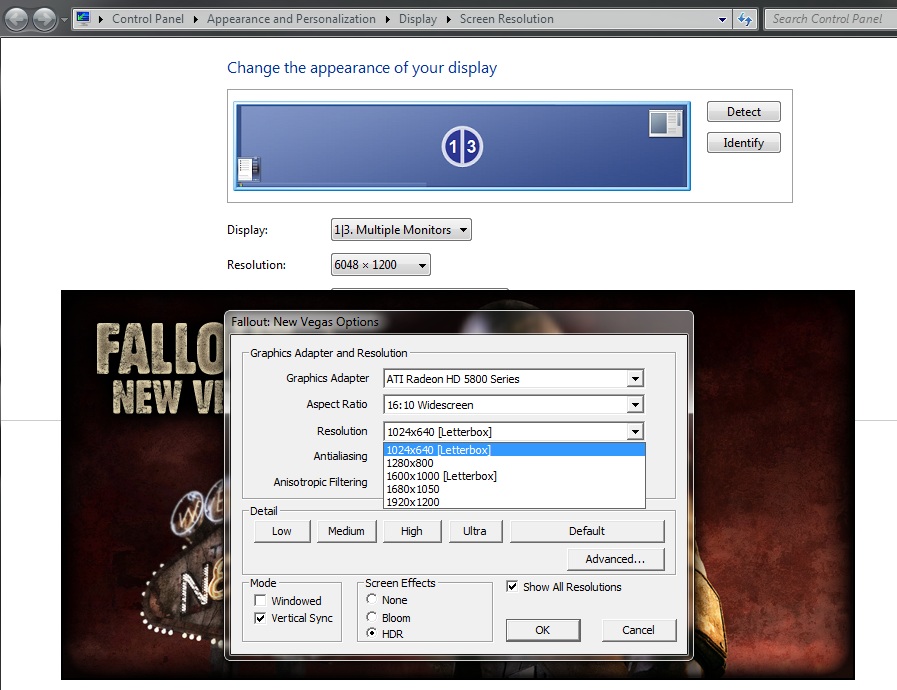Click the Control Panel icon in address bar
Image resolution: width=897 pixels, height=690 pixels.
click(x=84, y=18)
